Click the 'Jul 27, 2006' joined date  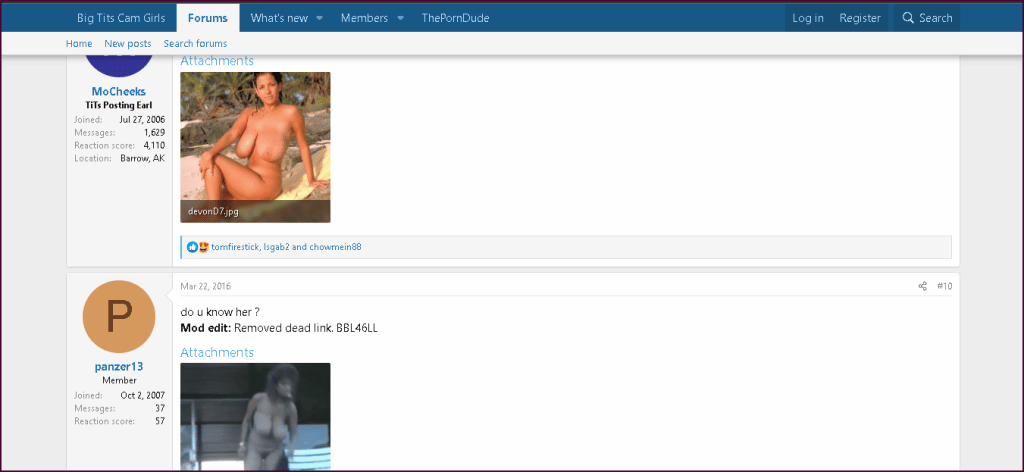pyautogui.click(x=142, y=119)
